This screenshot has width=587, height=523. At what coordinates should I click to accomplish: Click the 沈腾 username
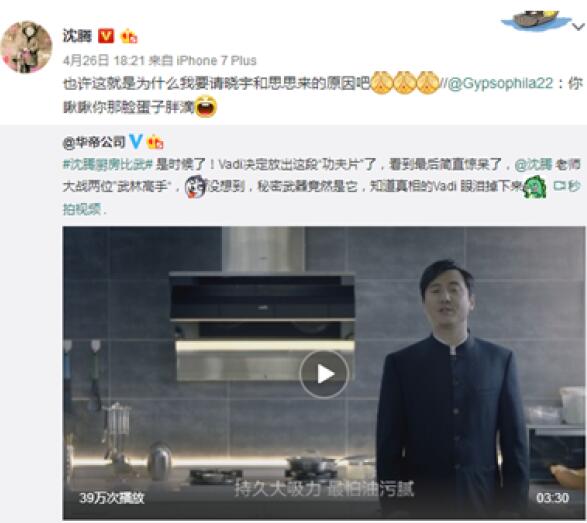[x=77, y=36]
